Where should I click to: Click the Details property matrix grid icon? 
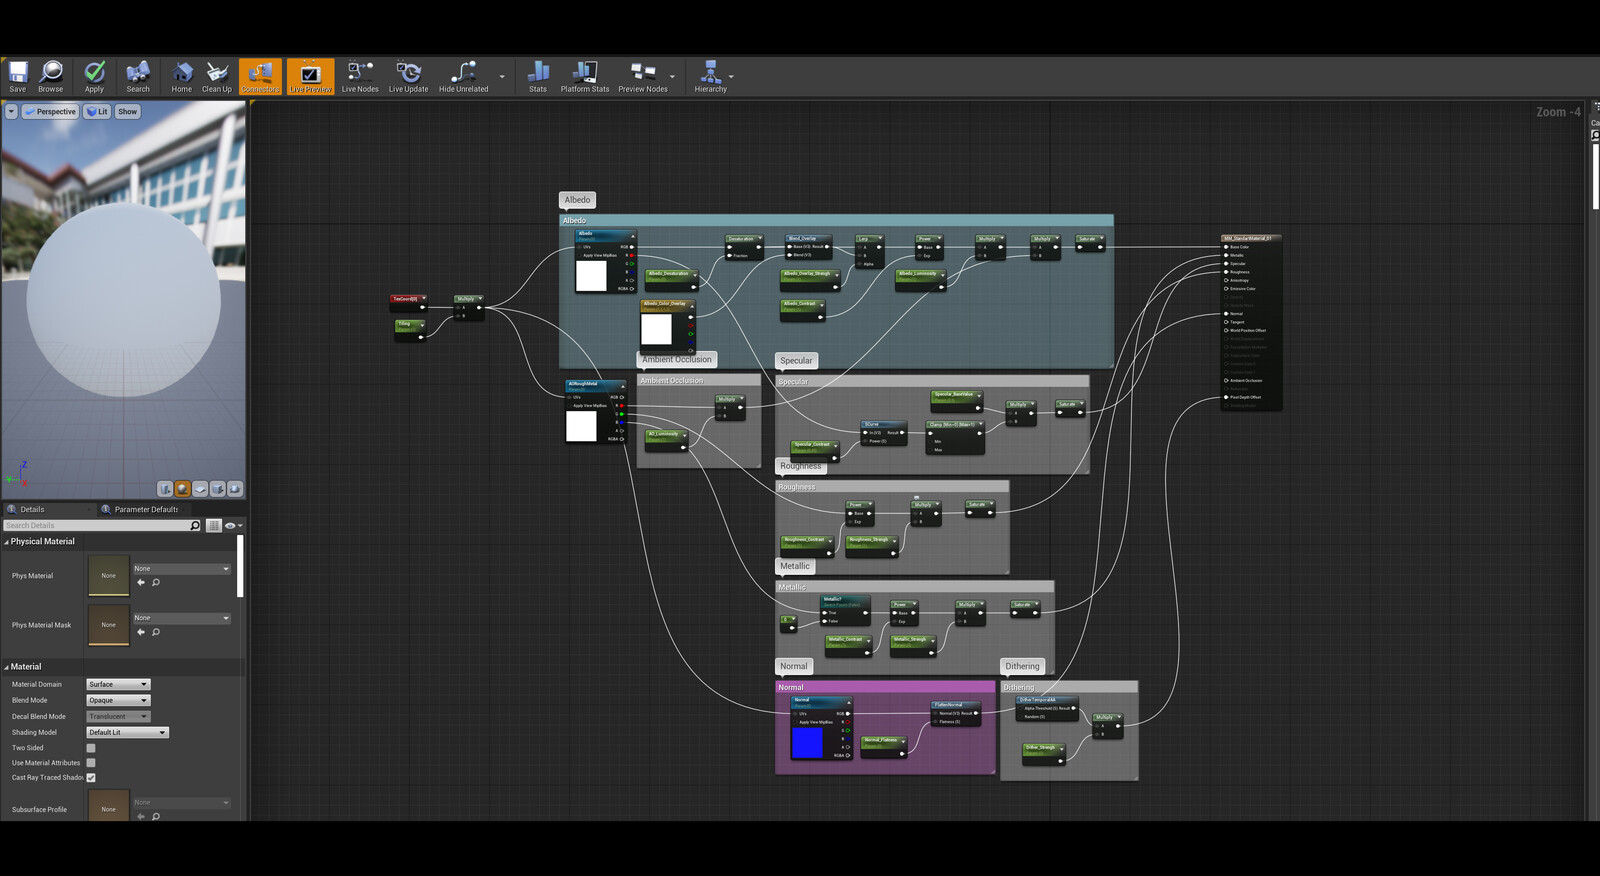point(214,525)
